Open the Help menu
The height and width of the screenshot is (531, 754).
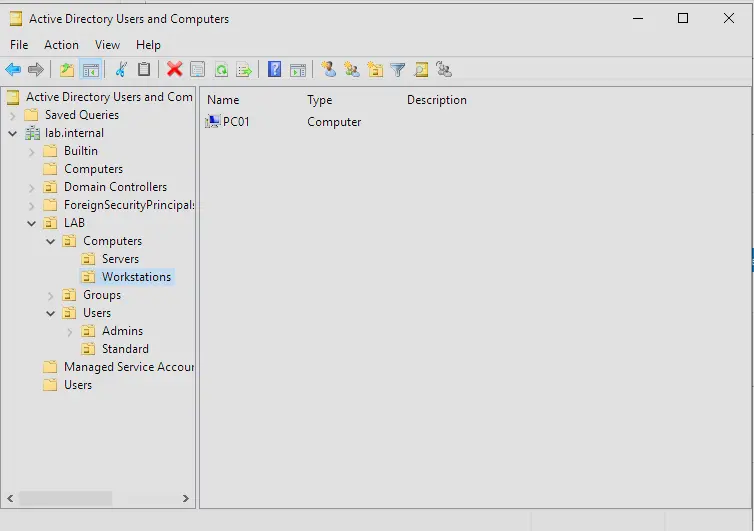point(148,45)
